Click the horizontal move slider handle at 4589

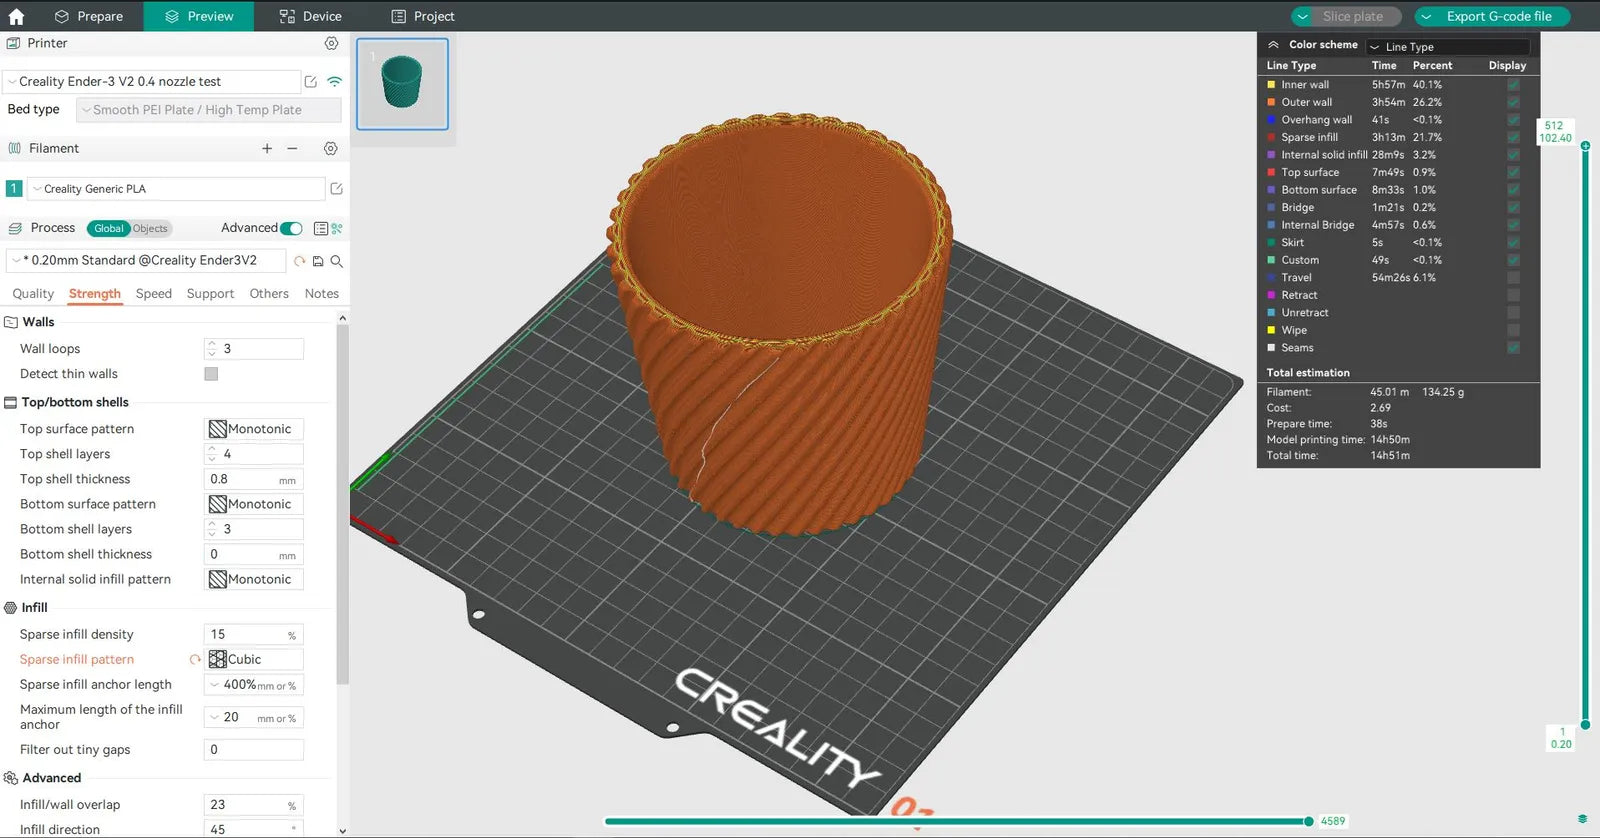click(x=1308, y=821)
